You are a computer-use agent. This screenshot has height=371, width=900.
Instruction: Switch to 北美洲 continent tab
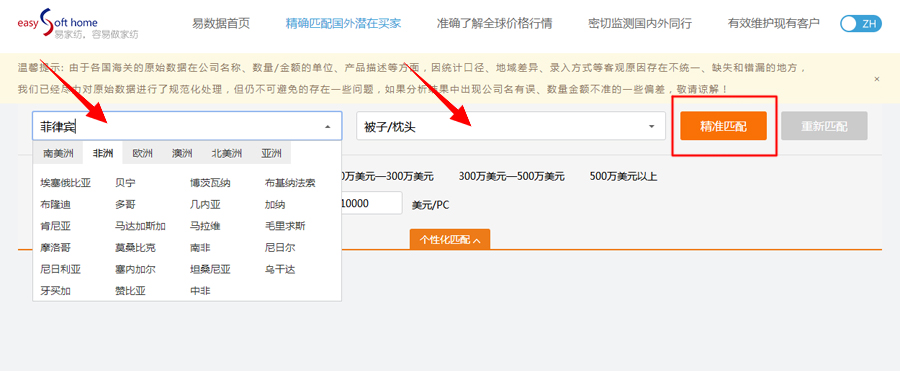tap(227, 153)
